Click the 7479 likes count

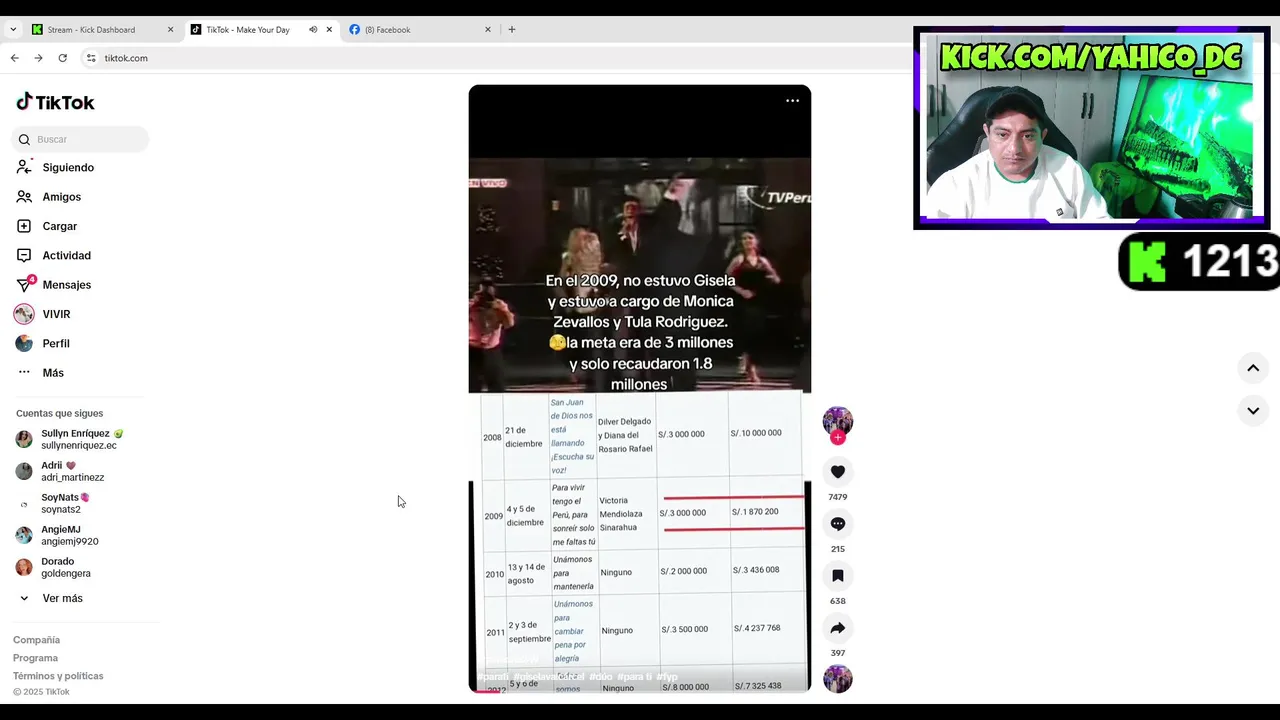coord(838,497)
